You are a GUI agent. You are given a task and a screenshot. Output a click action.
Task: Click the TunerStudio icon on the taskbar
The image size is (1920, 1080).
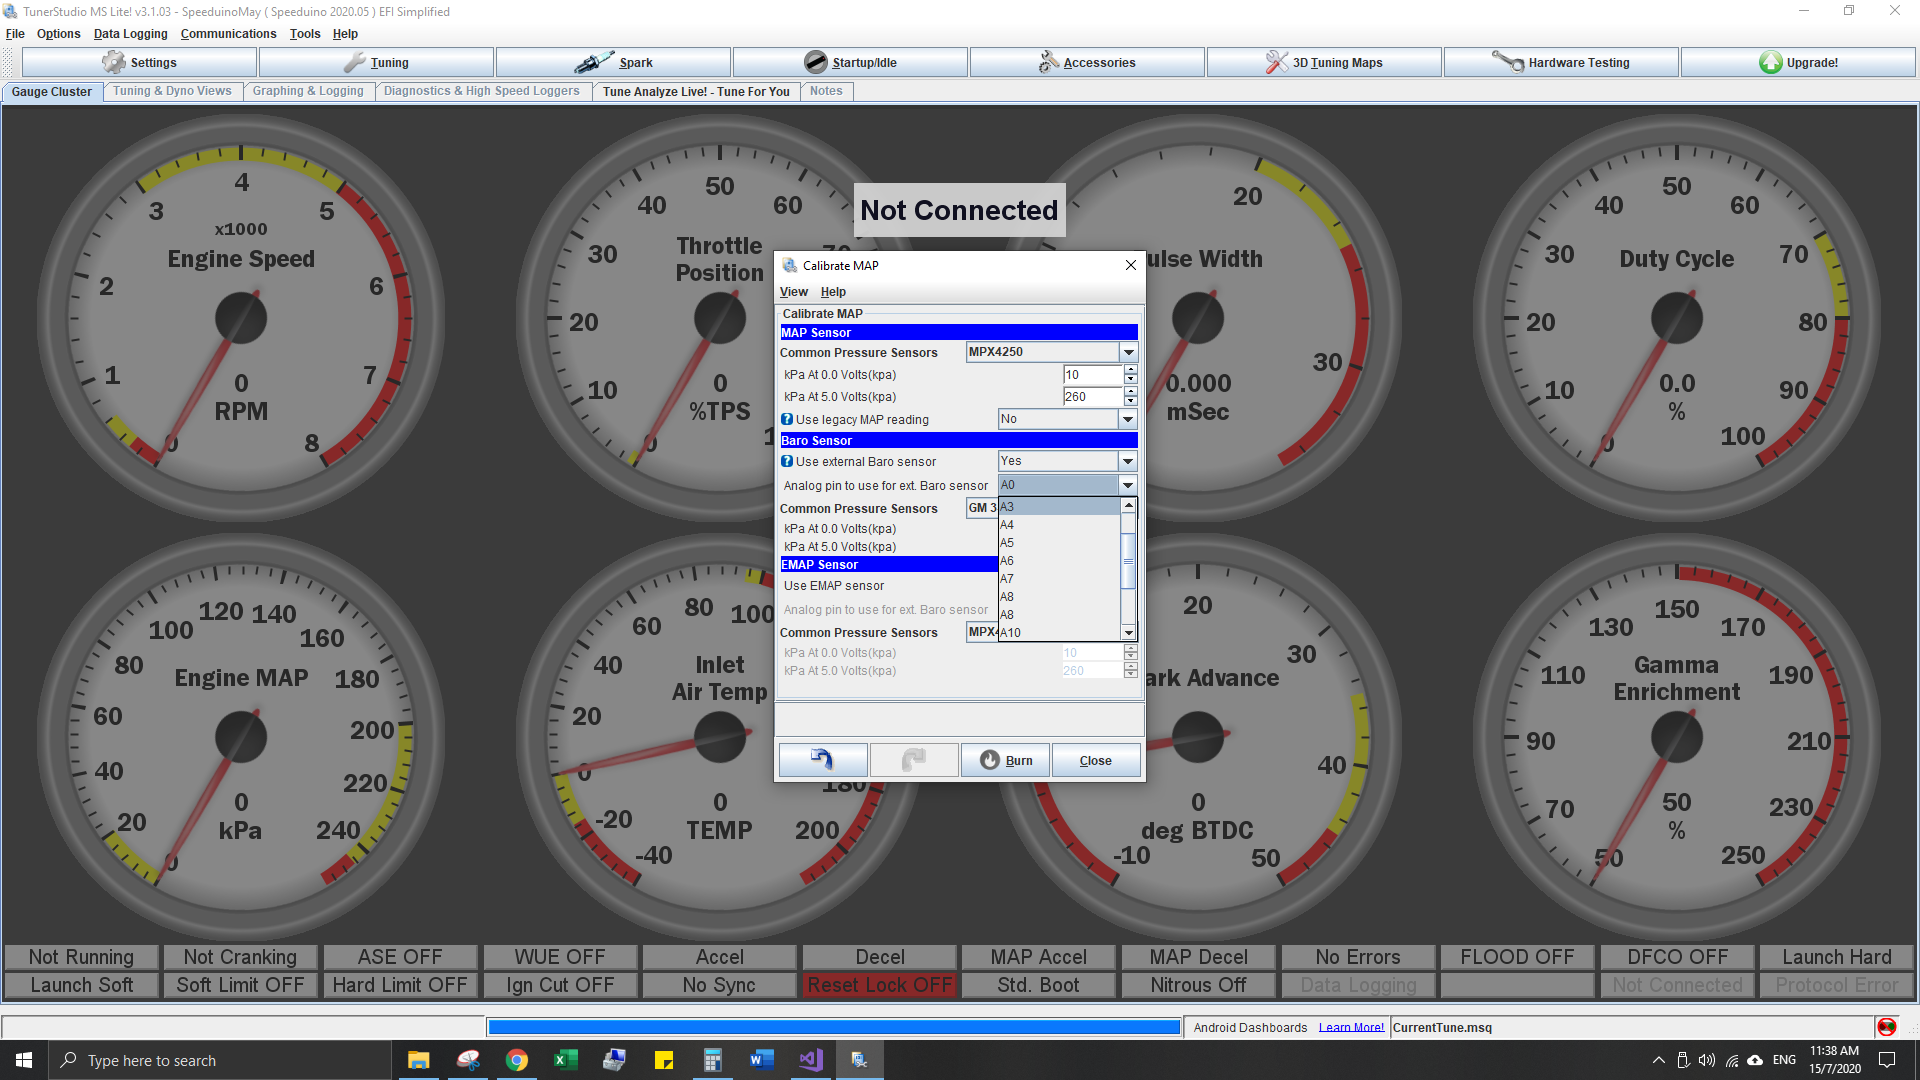[x=858, y=1059]
